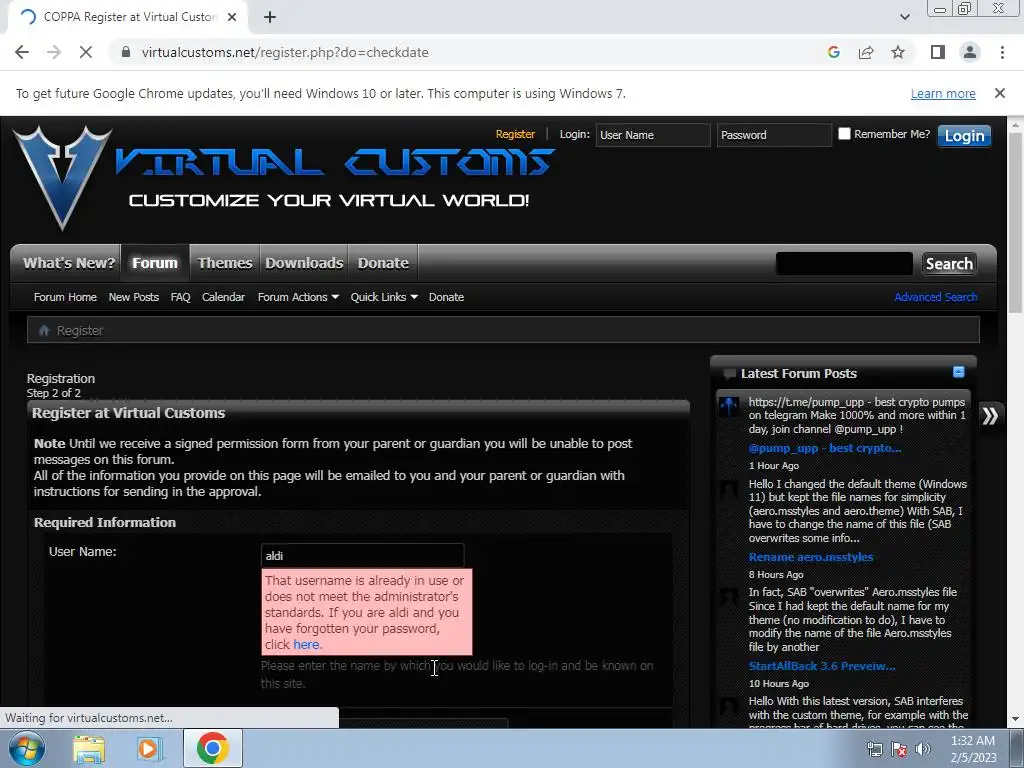Expand the Forum Actions dropdown
1024x768 pixels.
(298, 296)
